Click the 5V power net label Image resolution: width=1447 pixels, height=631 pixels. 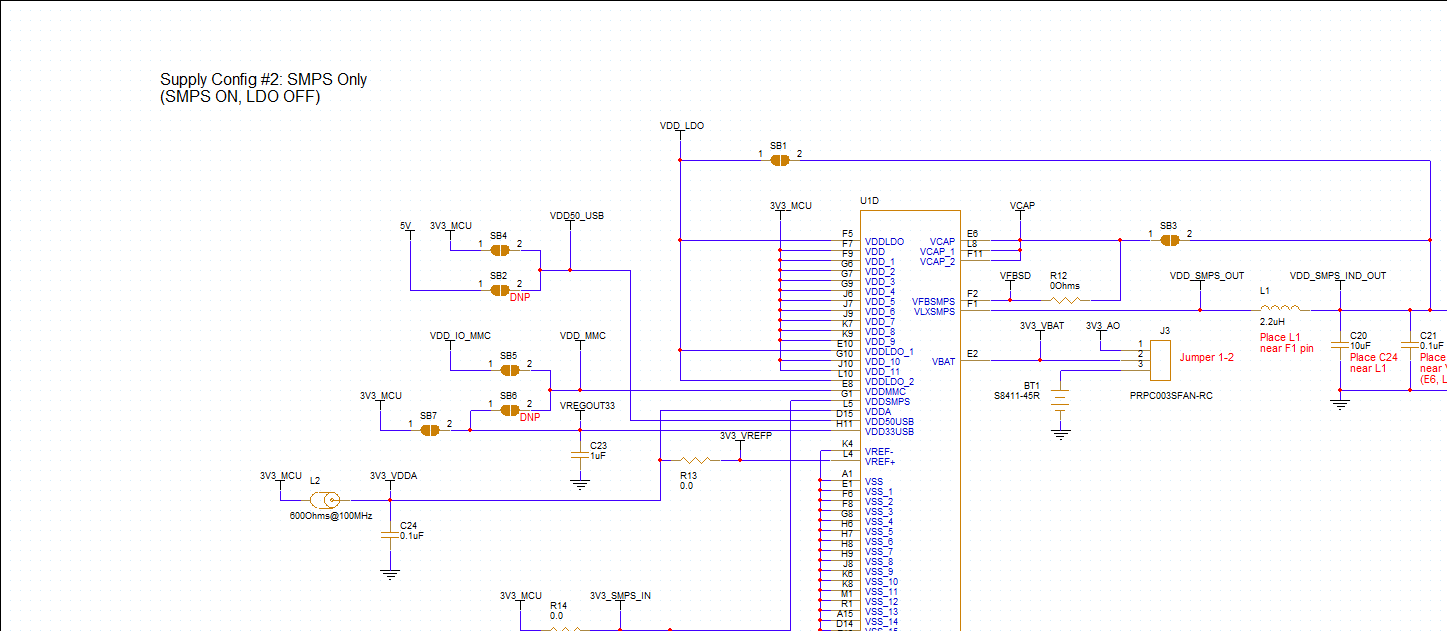tap(405, 226)
